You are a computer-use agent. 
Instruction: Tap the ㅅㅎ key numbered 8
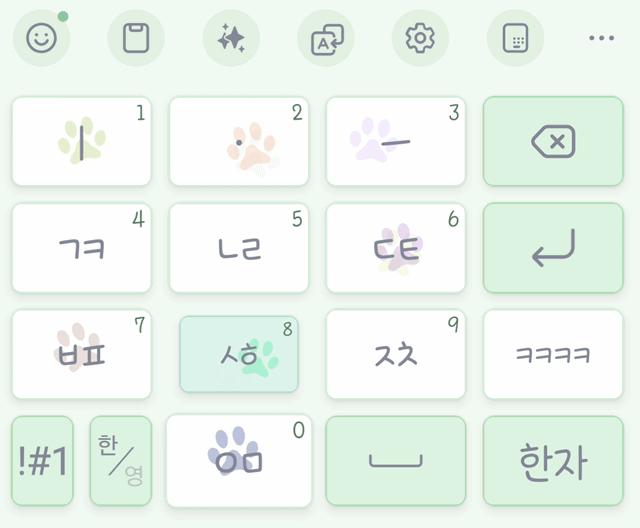coord(239,354)
